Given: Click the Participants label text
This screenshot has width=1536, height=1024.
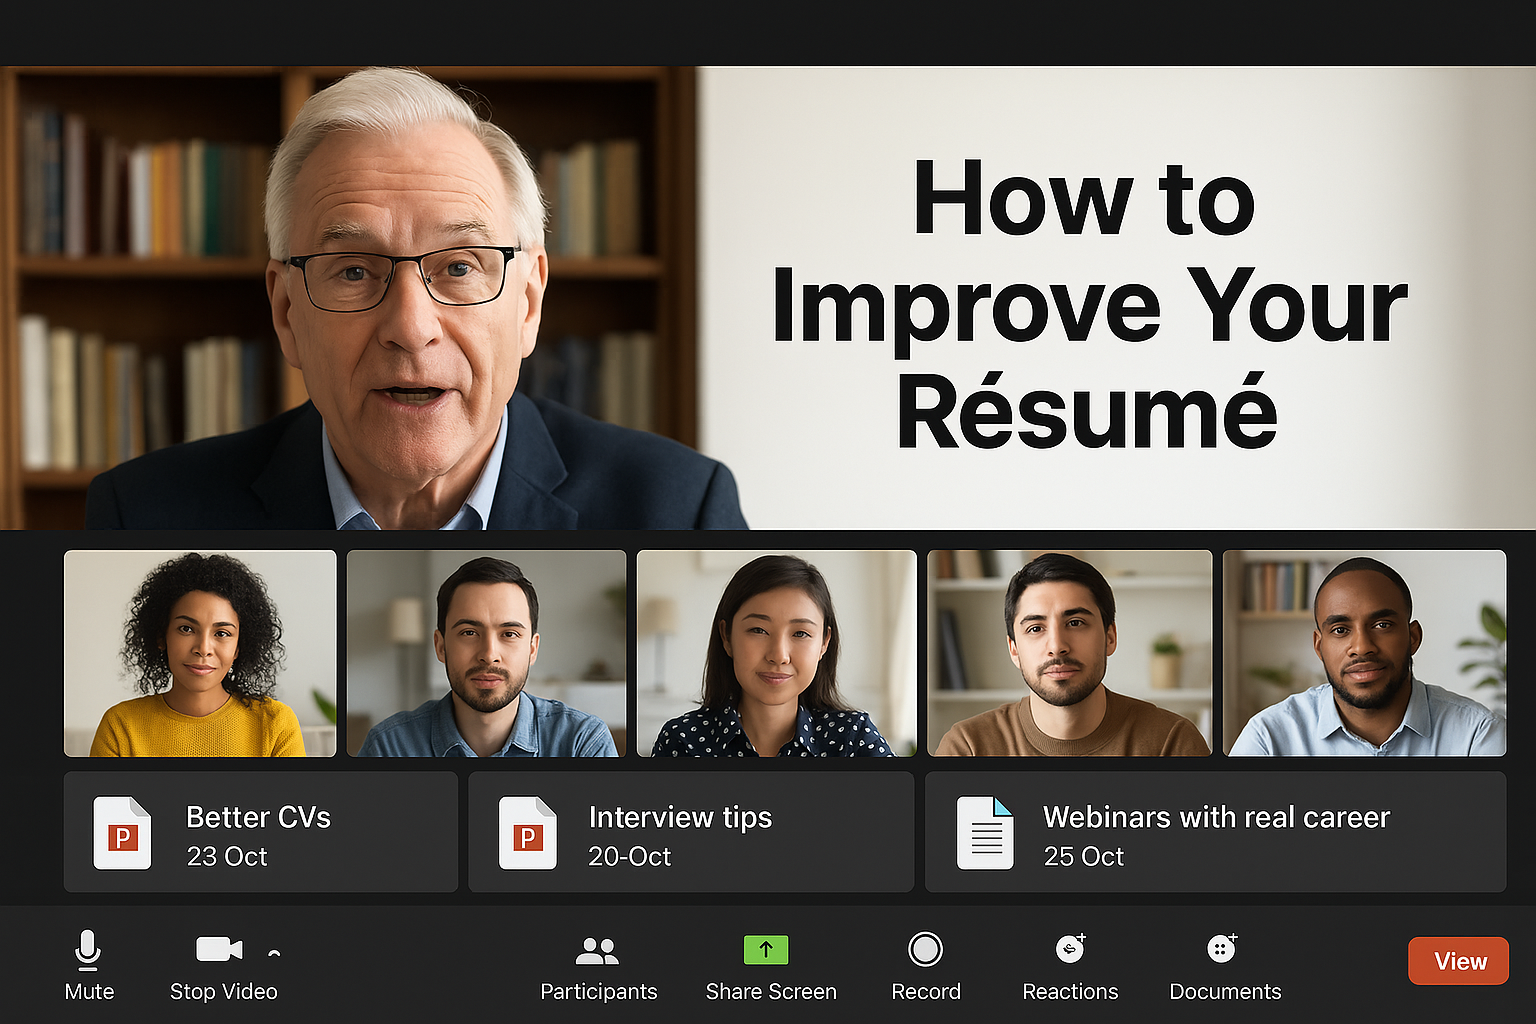Looking at the screenshot, I should 599,991.
